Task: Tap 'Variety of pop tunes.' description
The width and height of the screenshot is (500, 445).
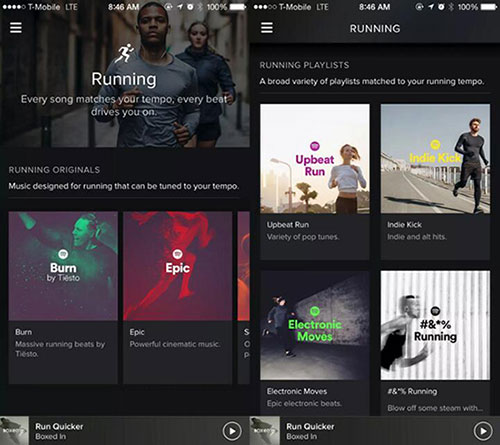Action: pos(303,237)
